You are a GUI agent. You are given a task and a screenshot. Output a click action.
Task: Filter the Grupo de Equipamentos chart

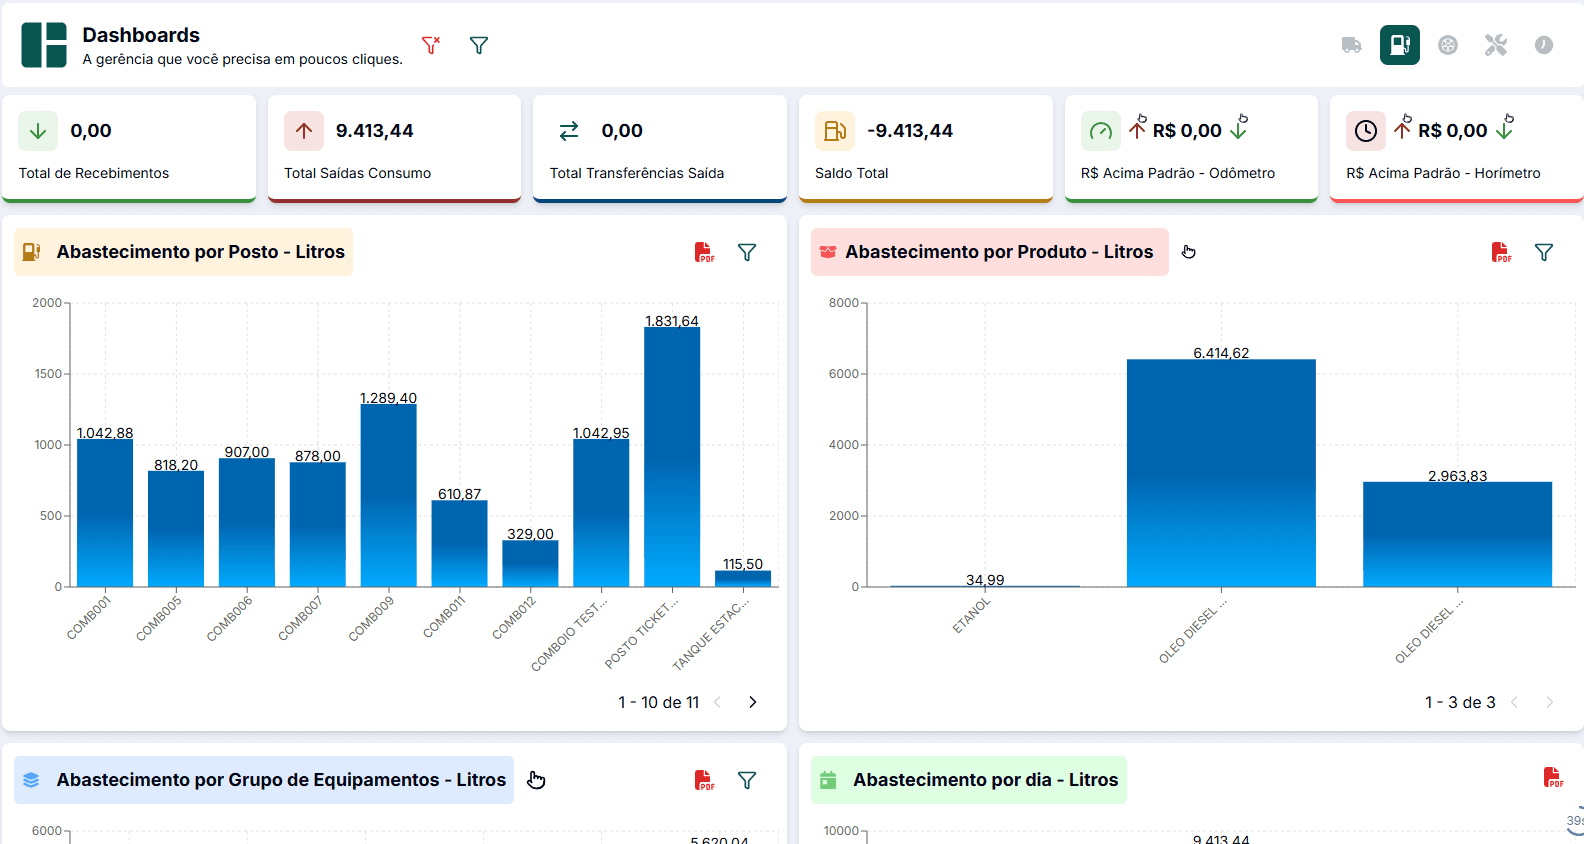click(747, 780)
